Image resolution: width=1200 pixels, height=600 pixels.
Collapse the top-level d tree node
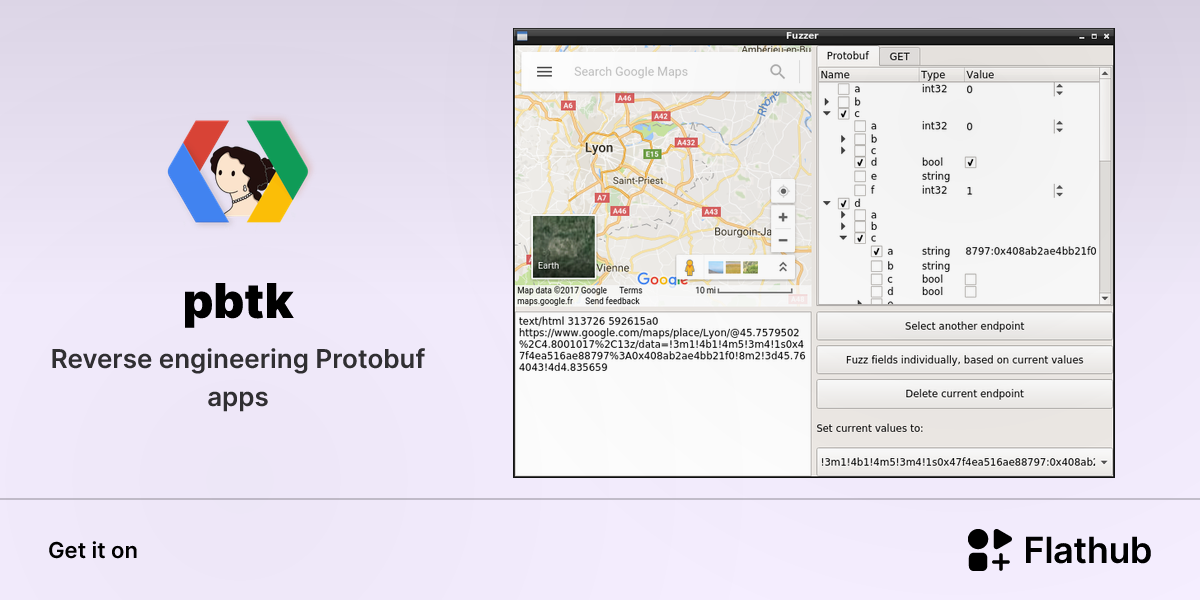(826, 203)
